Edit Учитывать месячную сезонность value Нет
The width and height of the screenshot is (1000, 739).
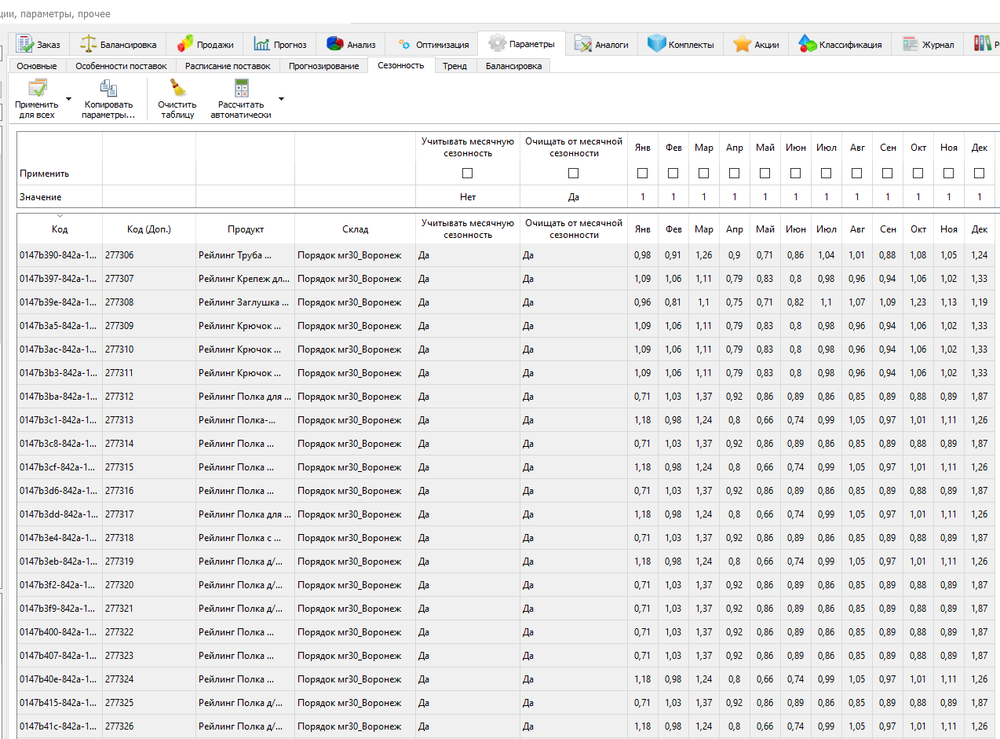[467, 197]
